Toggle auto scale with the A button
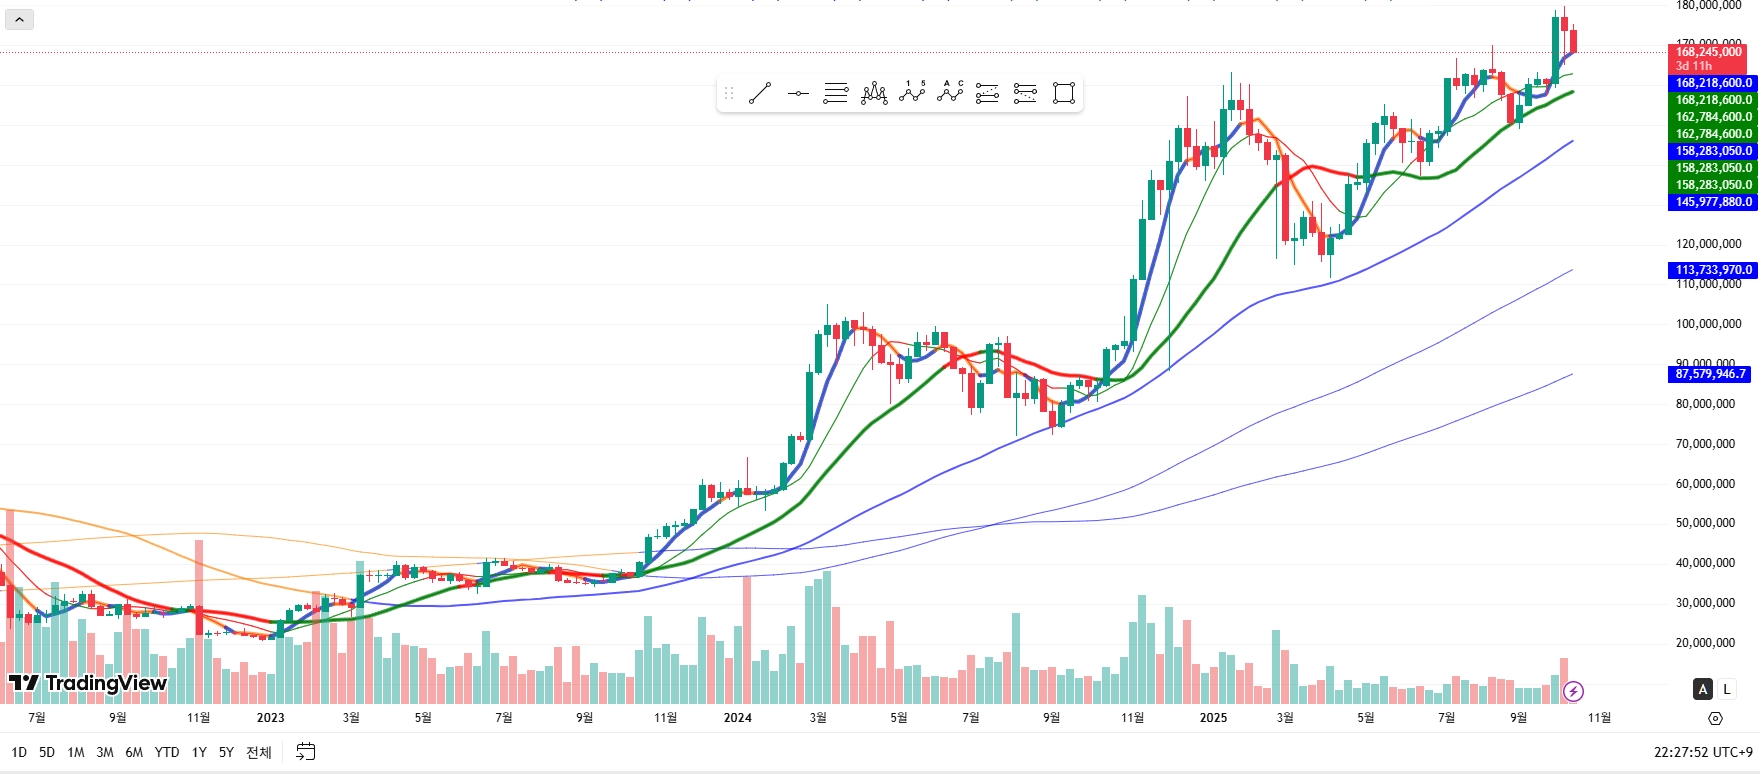Image resolution: width=1760 pixels, height=774 pixels. (x=1703, y=689)
